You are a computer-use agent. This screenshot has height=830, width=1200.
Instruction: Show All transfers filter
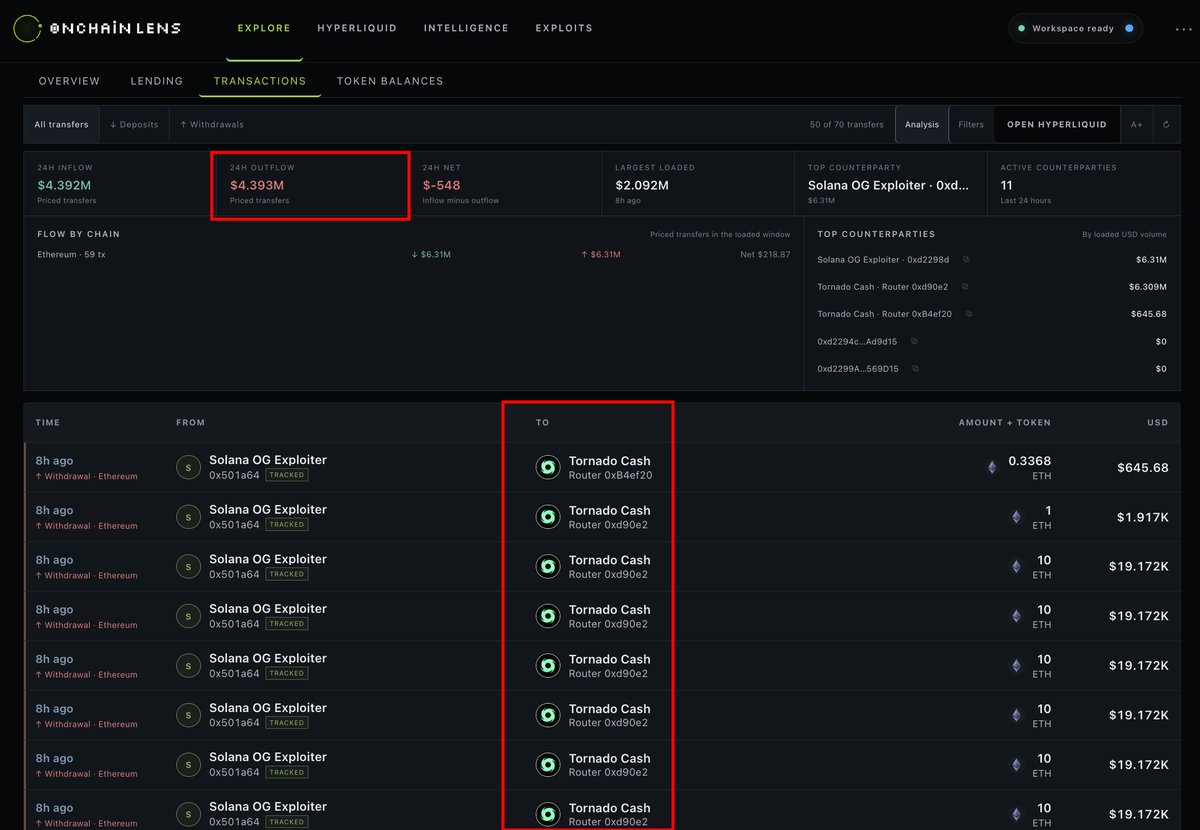click(x=61, y=125)
